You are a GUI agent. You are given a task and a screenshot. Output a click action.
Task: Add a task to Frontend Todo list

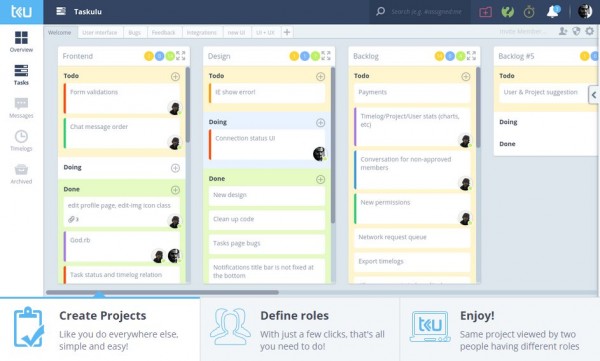click(175, 77)
